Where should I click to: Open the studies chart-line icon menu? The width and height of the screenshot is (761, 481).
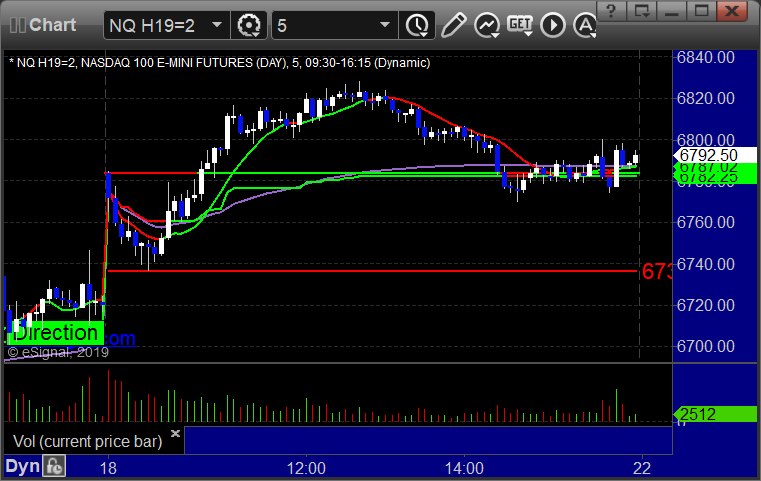(487, 25)
